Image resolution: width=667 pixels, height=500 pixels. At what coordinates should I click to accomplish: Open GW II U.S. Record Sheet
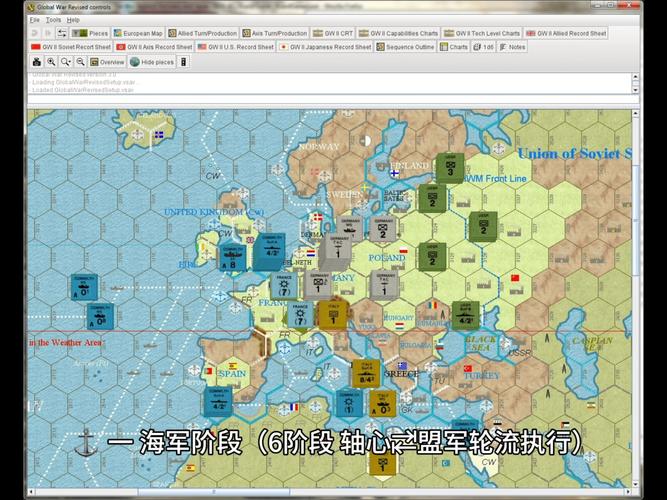[236, 47]
